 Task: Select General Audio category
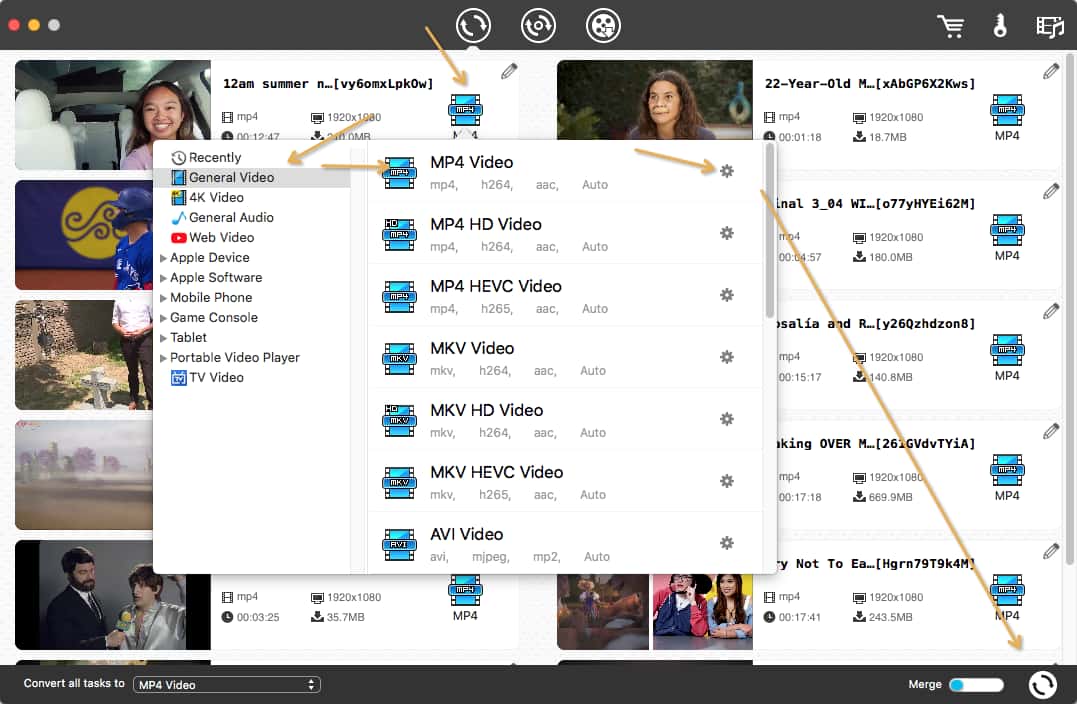230,217
